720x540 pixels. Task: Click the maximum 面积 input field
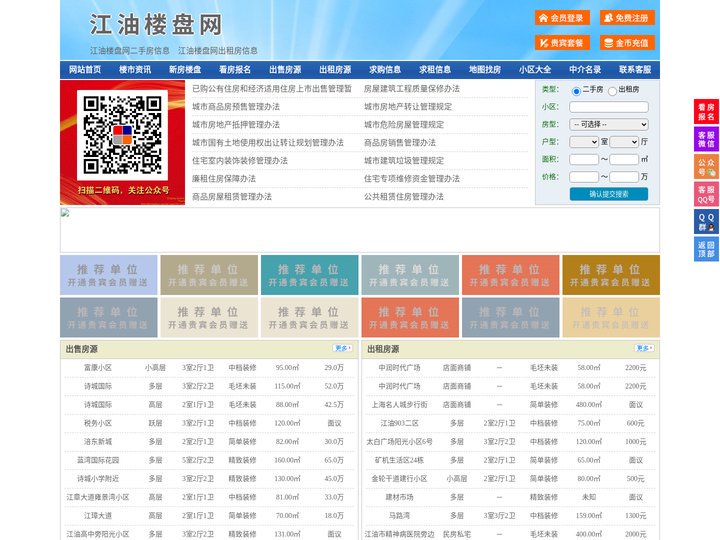click(624, 159)
